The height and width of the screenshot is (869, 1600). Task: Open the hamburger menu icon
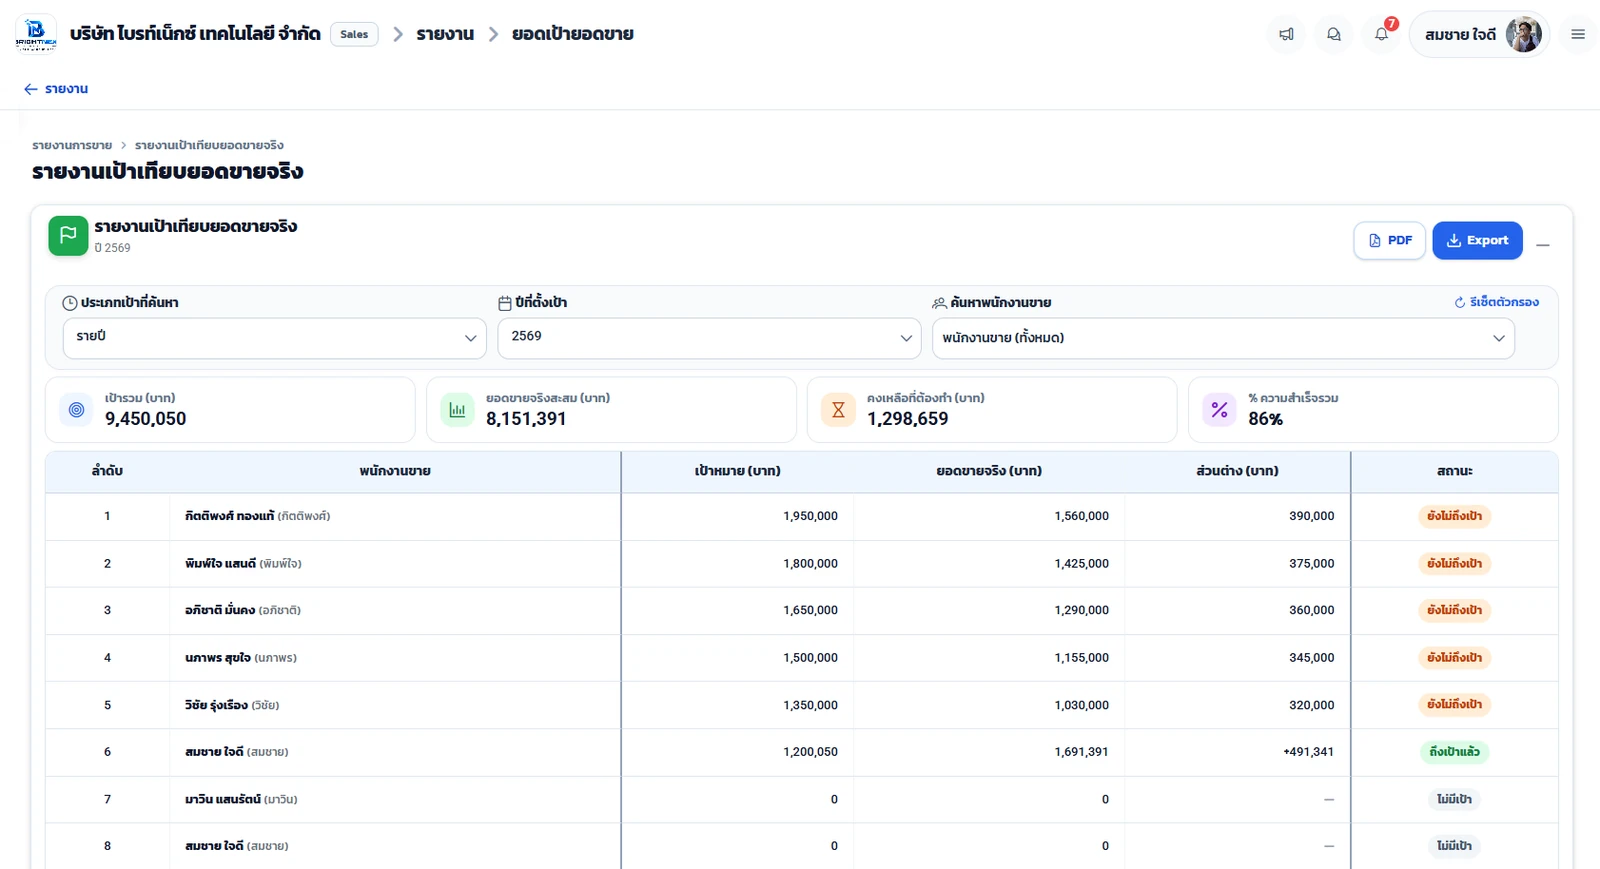tap(1578, 34)
